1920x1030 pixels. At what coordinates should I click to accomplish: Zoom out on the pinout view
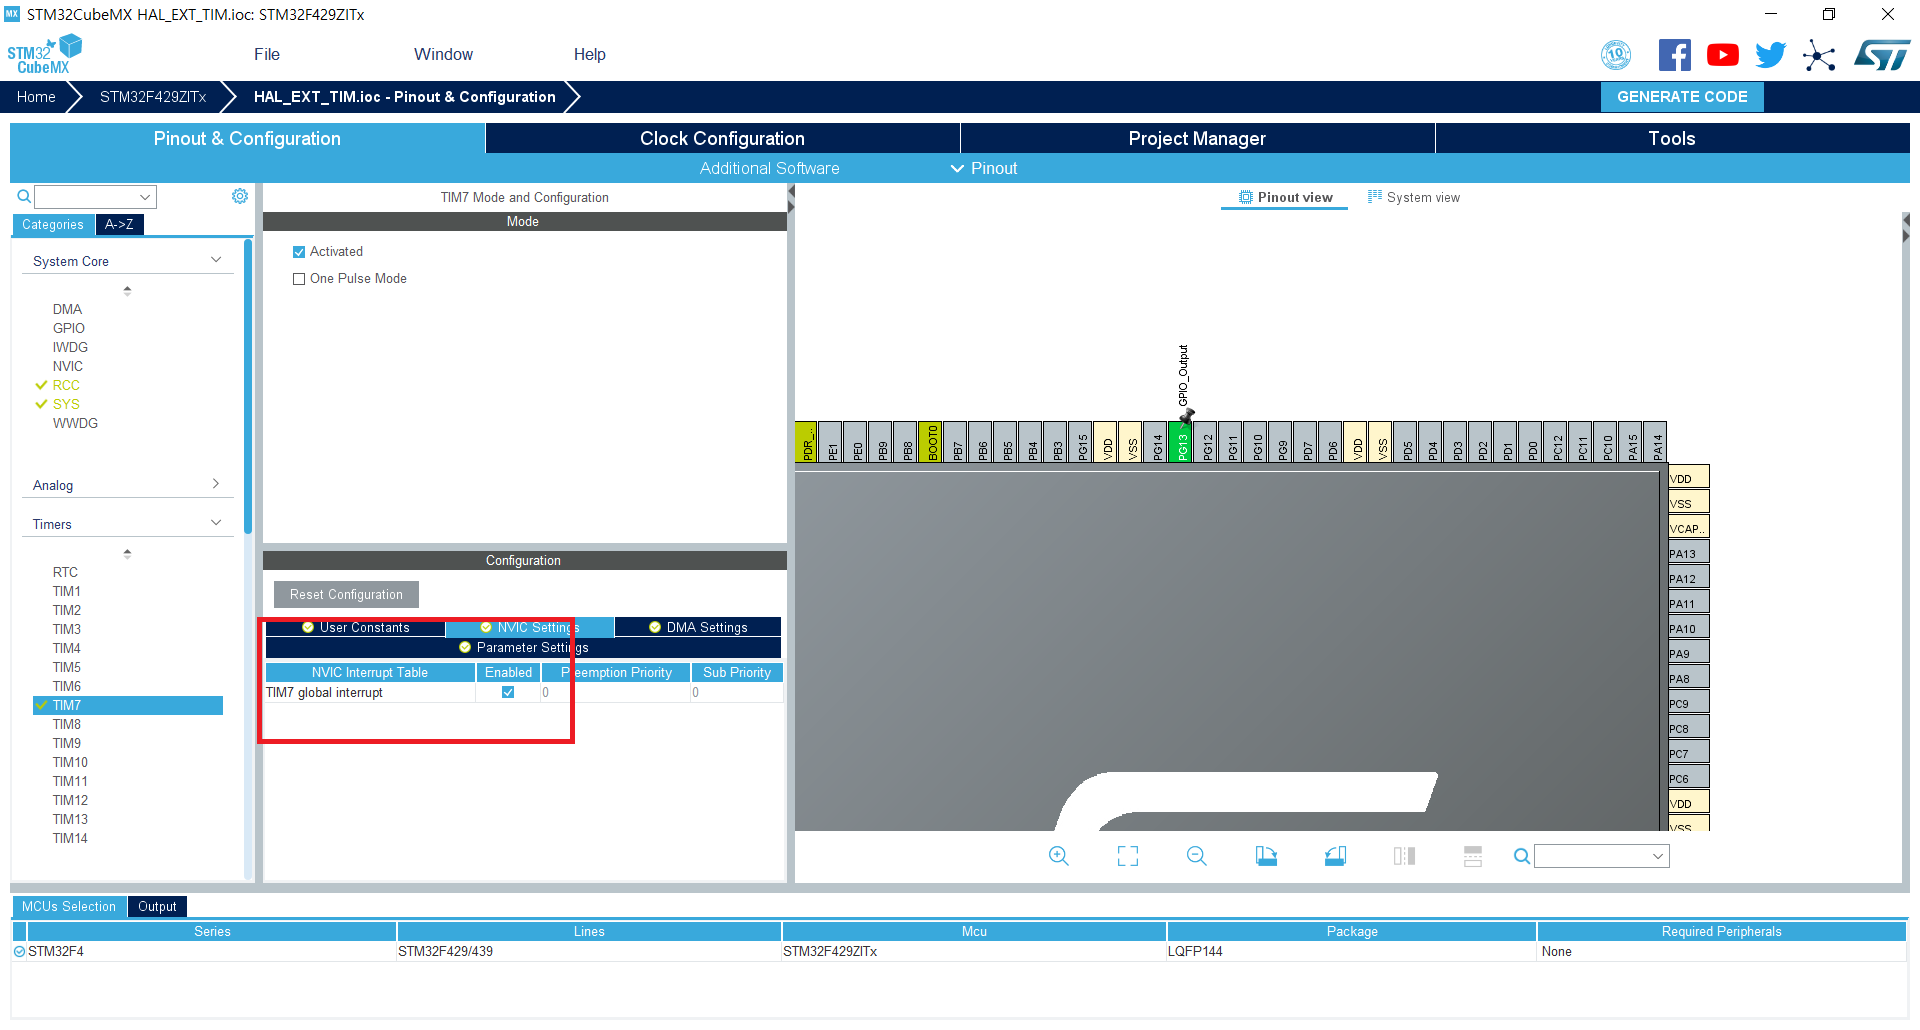pos(1197,856)
